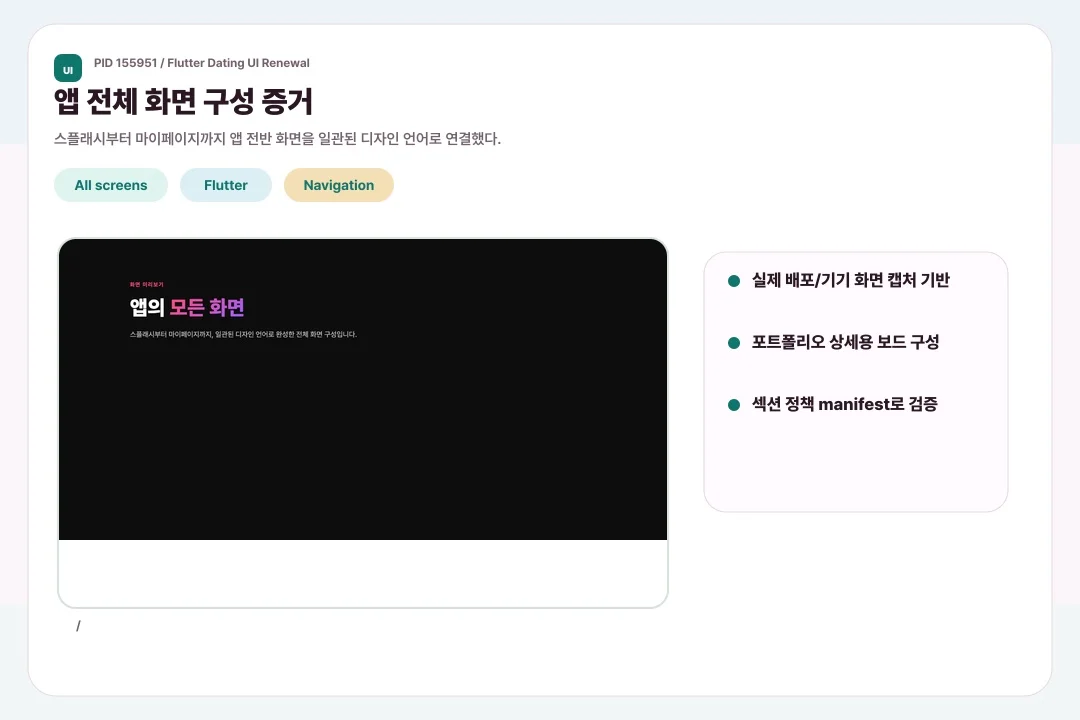Screen dimensions: 1080x720
Task: Open the dark app screens preview image
Action: pos(363,389)
